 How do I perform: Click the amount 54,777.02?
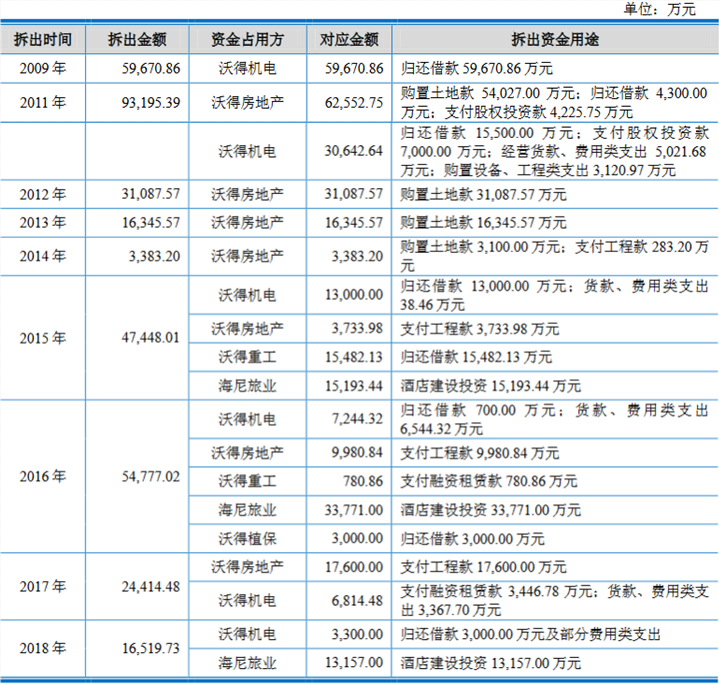(151, 477)
